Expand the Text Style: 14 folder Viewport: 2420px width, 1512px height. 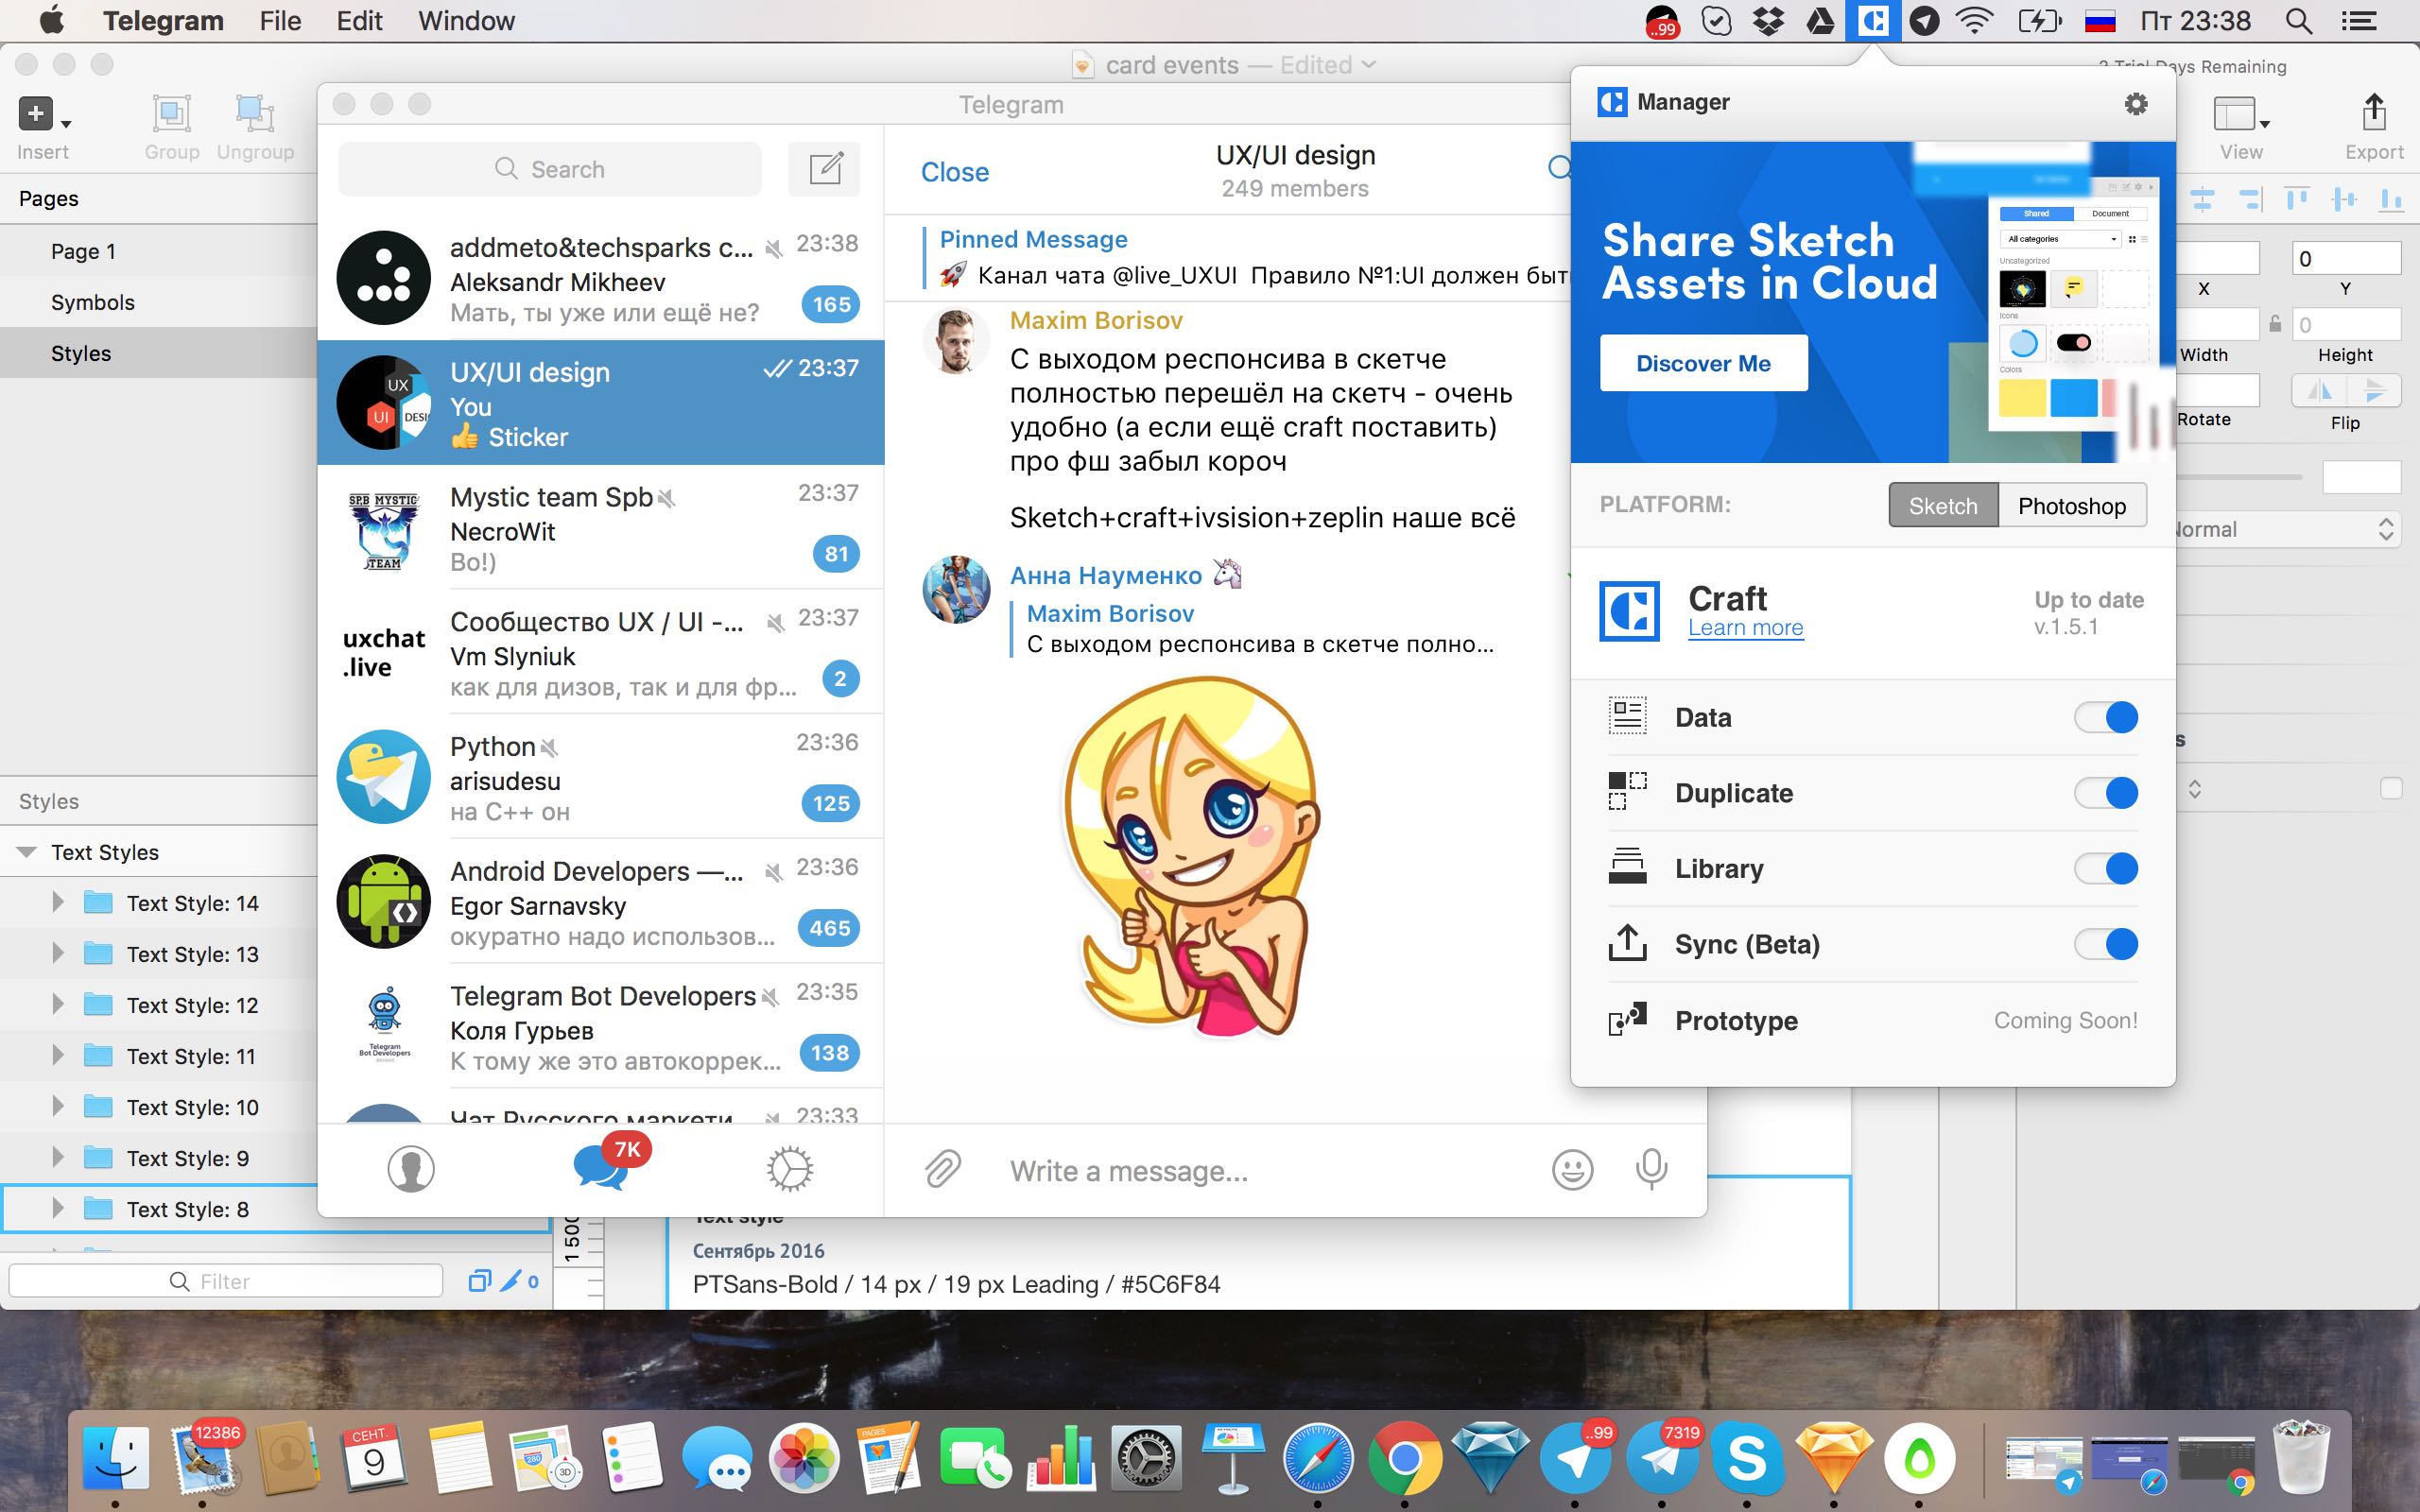(57, 902)
